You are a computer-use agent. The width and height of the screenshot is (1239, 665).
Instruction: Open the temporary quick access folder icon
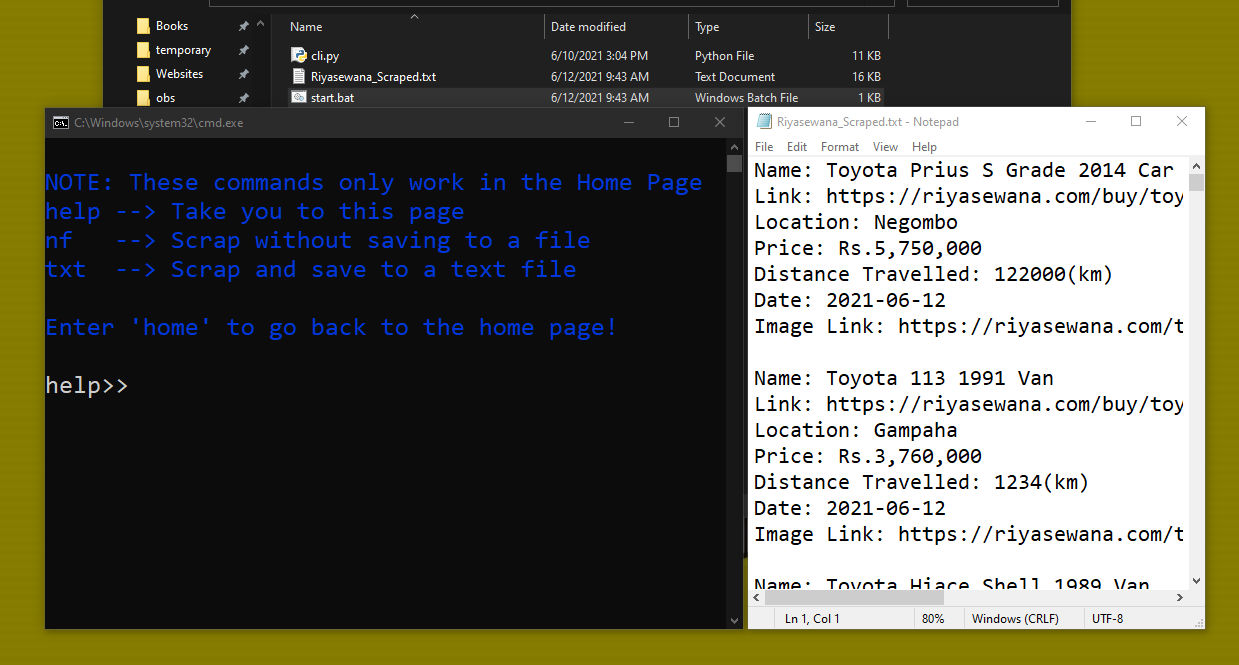tap(143, 50)
